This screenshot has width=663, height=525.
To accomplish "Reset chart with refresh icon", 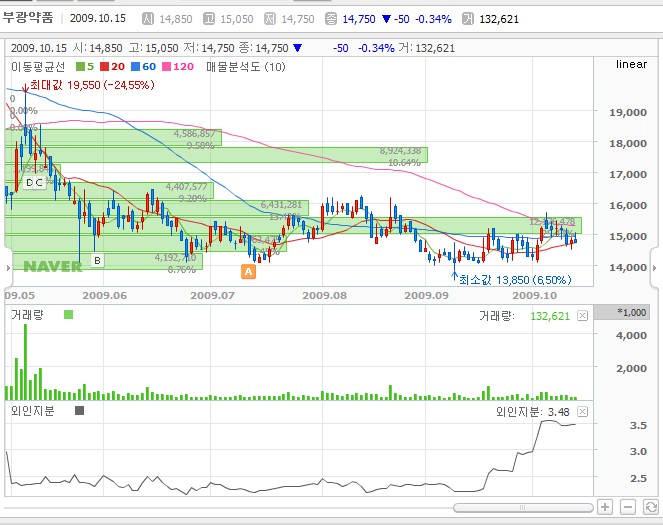I will (650, 507).
